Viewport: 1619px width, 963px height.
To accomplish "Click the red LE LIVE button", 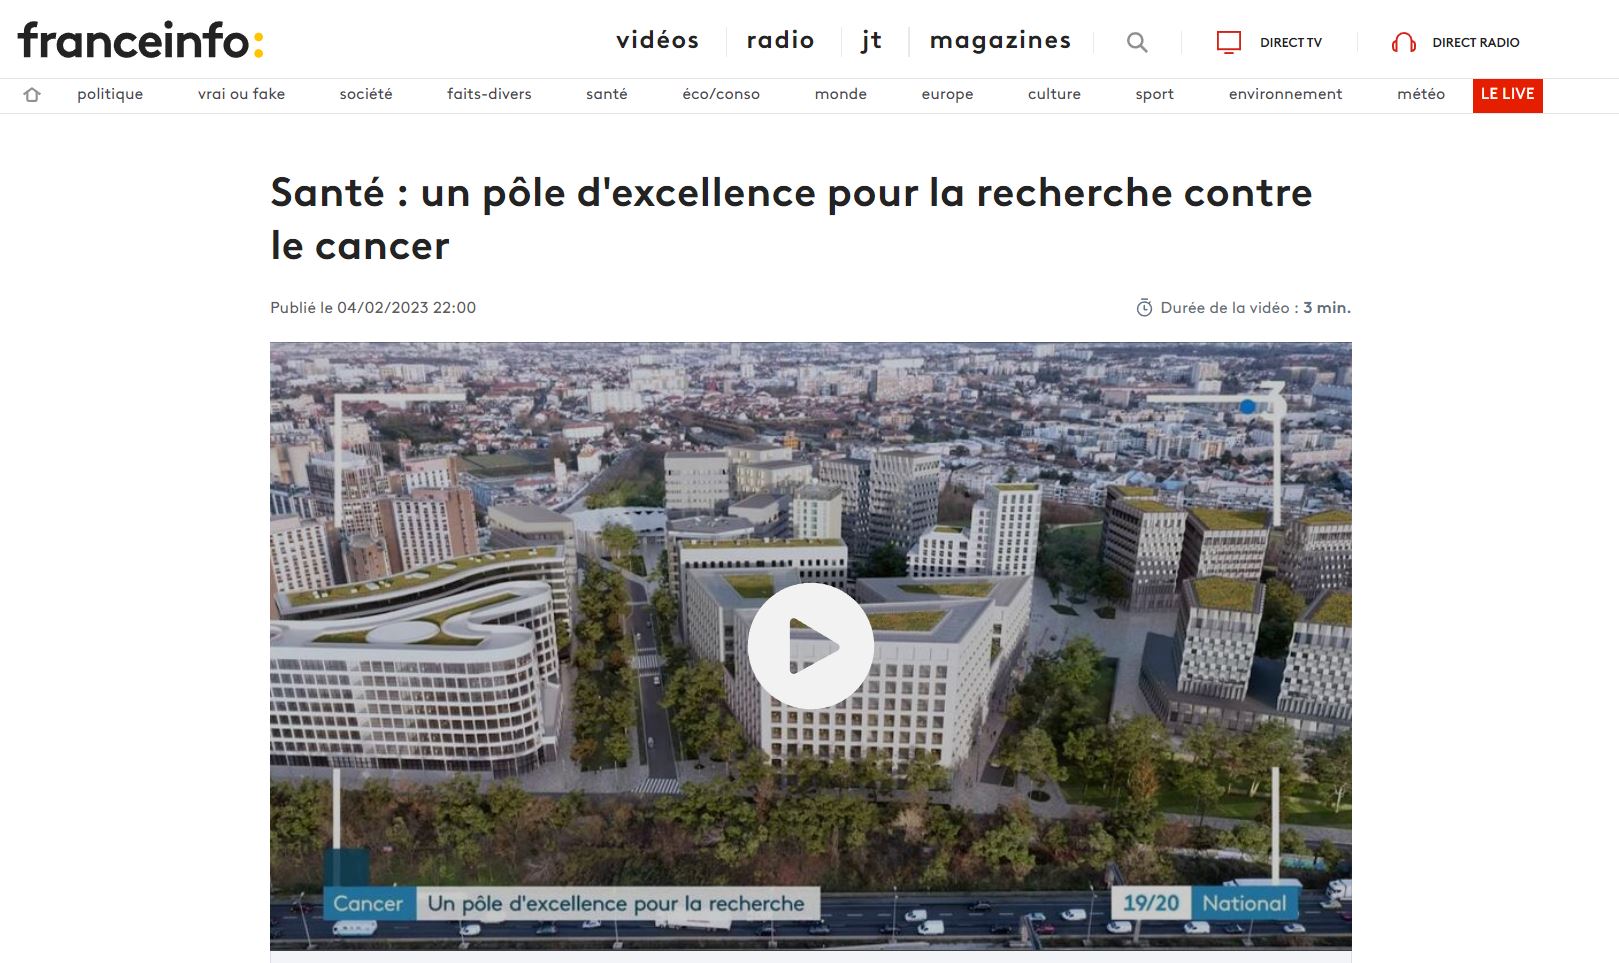I will (1507, 95).
